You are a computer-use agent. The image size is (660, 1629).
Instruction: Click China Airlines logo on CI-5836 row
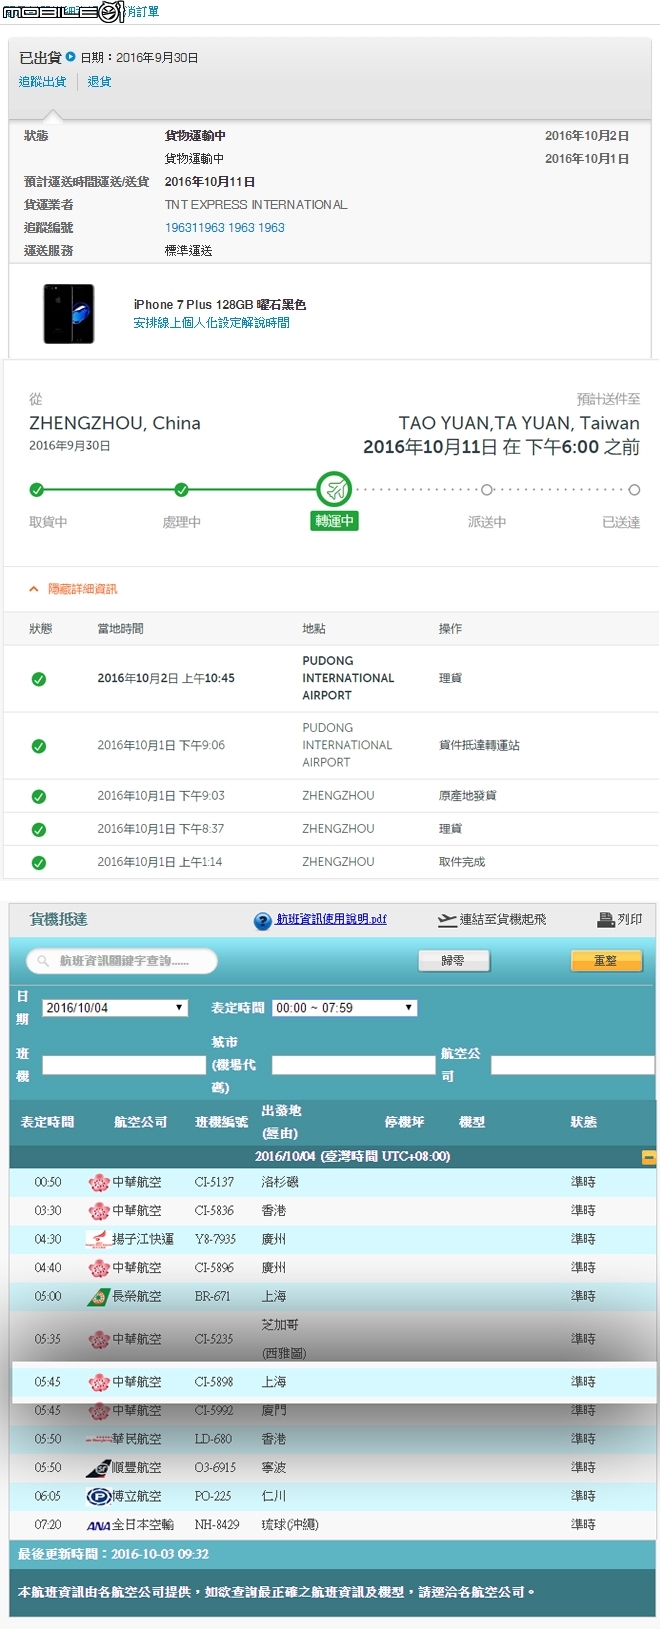click(x=99, y=1211)
